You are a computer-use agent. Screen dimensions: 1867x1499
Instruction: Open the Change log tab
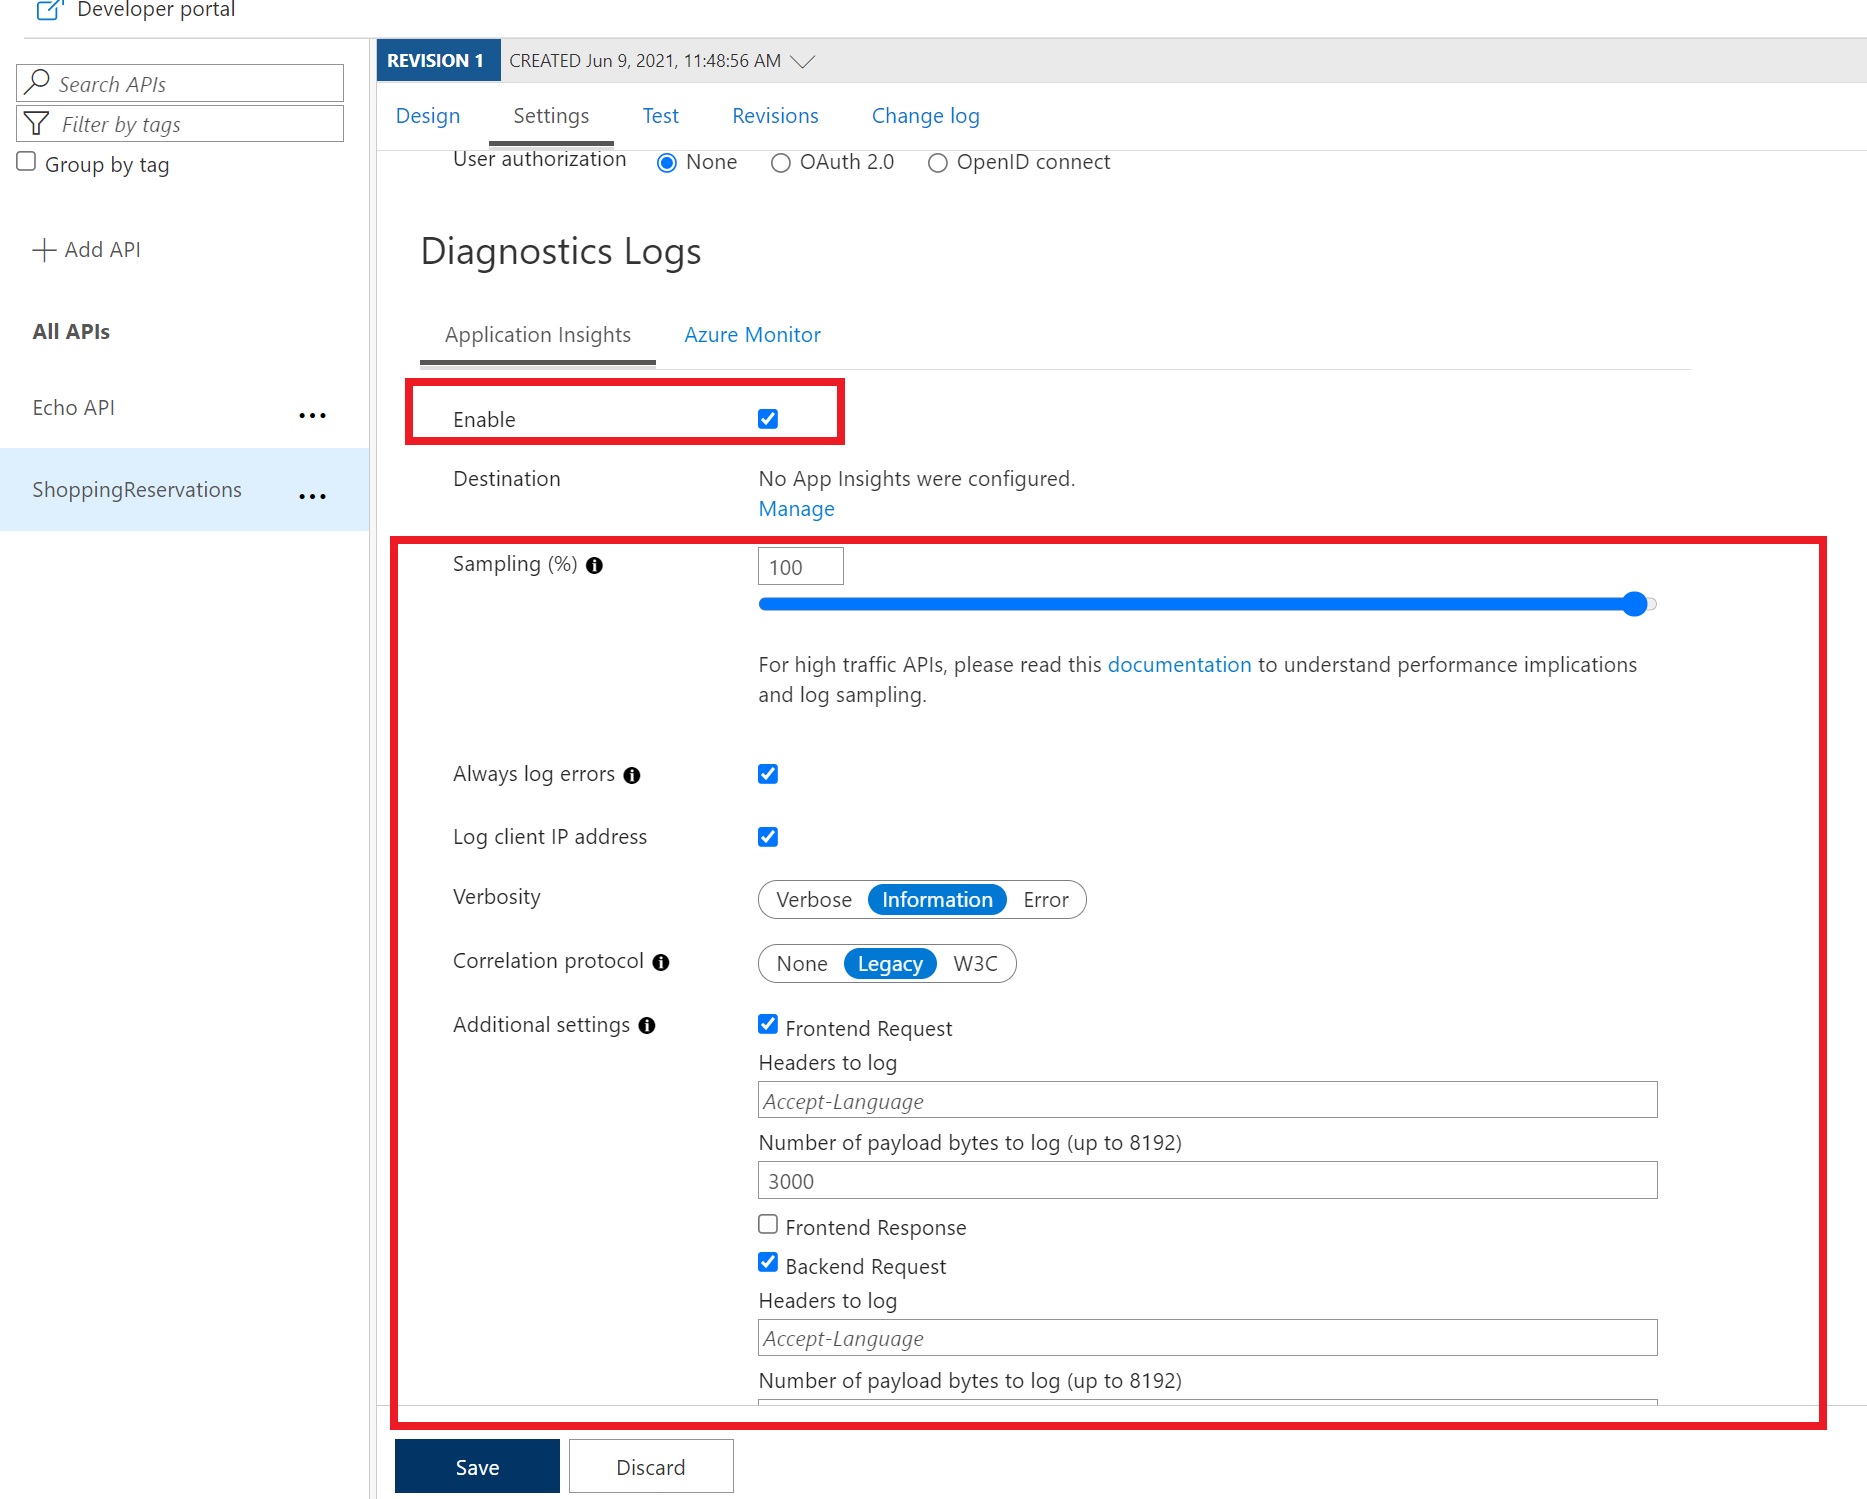pyautogui.click(x=925, y=116)
